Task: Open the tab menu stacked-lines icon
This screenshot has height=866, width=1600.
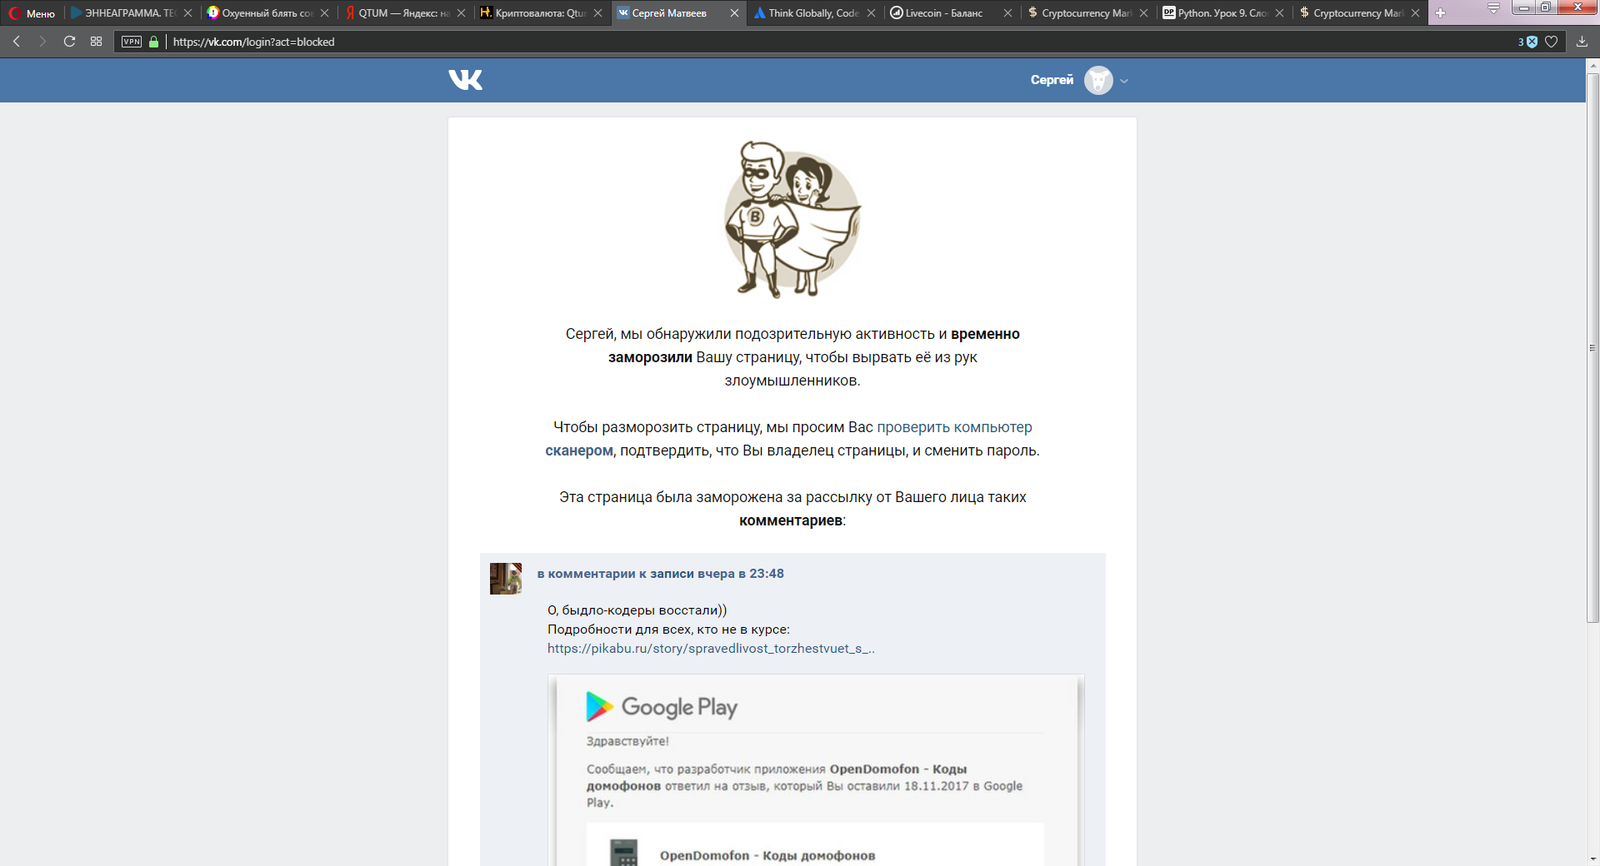Action: (1493, 8)
